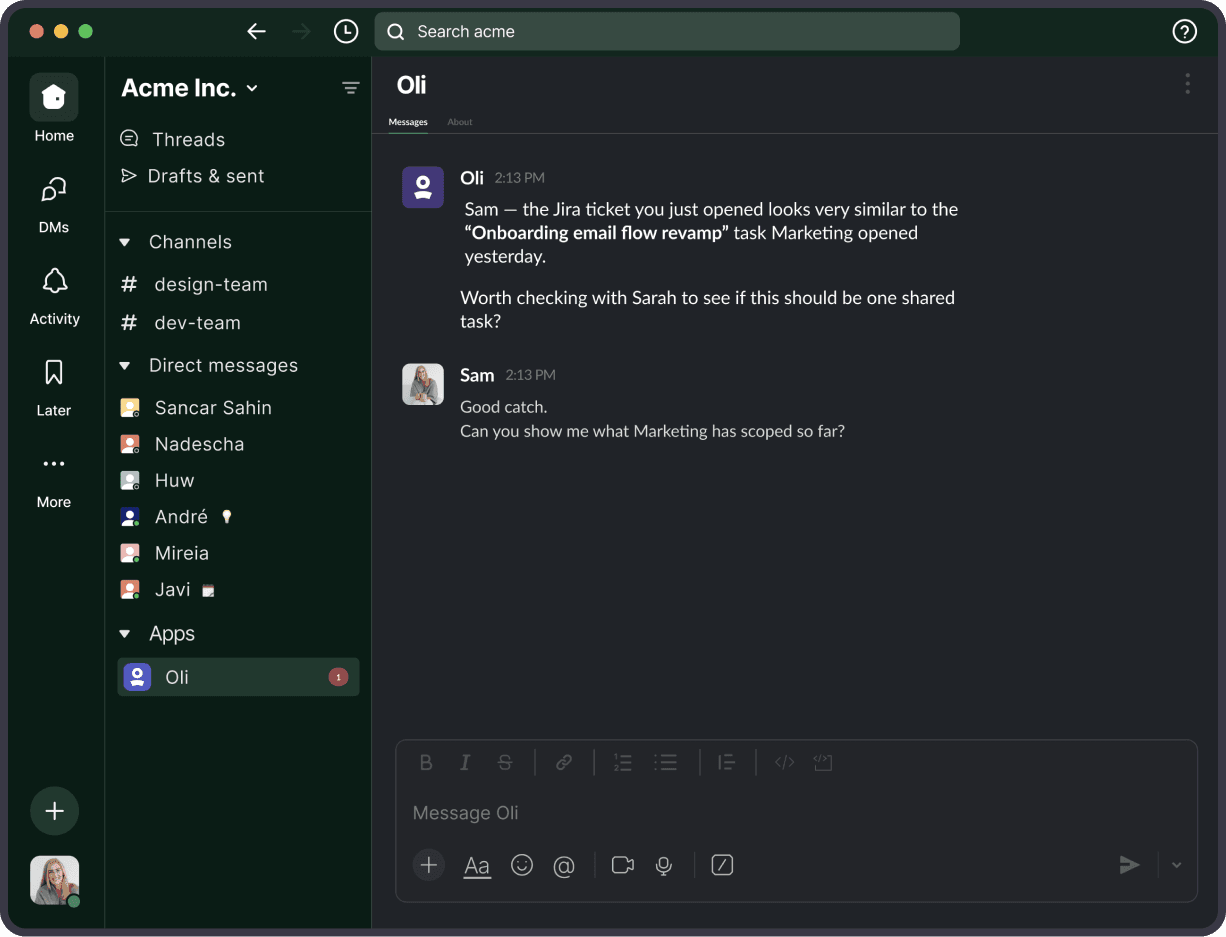Collapse the Channels section
The height and width of the screenshot is (937, 1226).
tap(125, 242)
